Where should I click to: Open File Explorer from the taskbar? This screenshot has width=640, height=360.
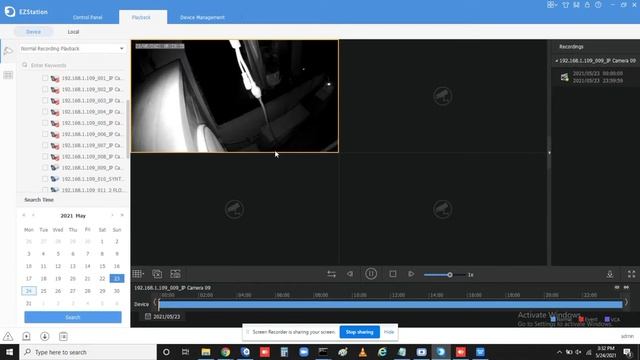[206, 352]
